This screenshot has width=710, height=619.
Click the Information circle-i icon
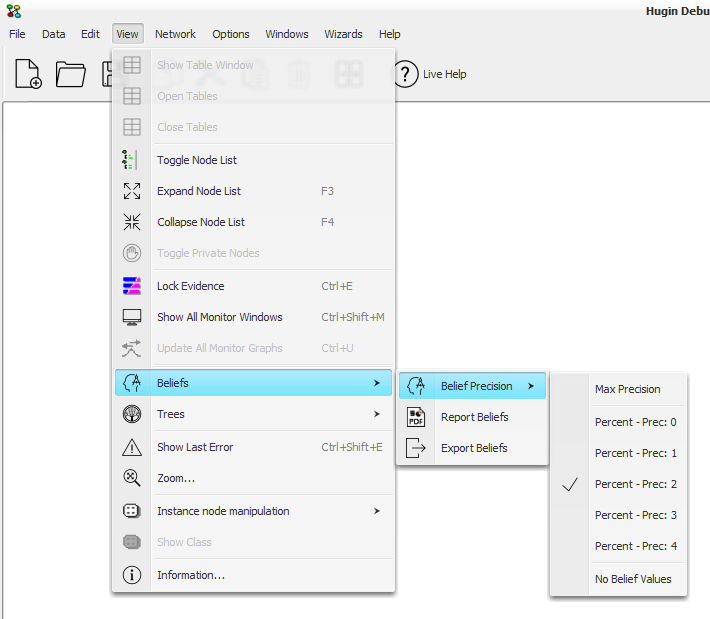click(x=132, y=575)
